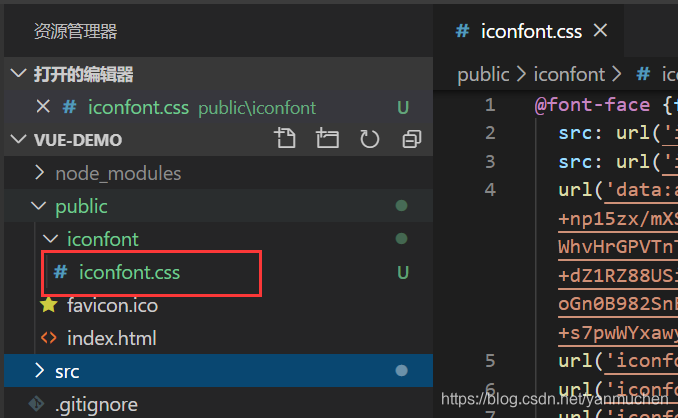
Task: Click line number 5 in the gutter
Action: pyautogui.click(x=490, y=361)
